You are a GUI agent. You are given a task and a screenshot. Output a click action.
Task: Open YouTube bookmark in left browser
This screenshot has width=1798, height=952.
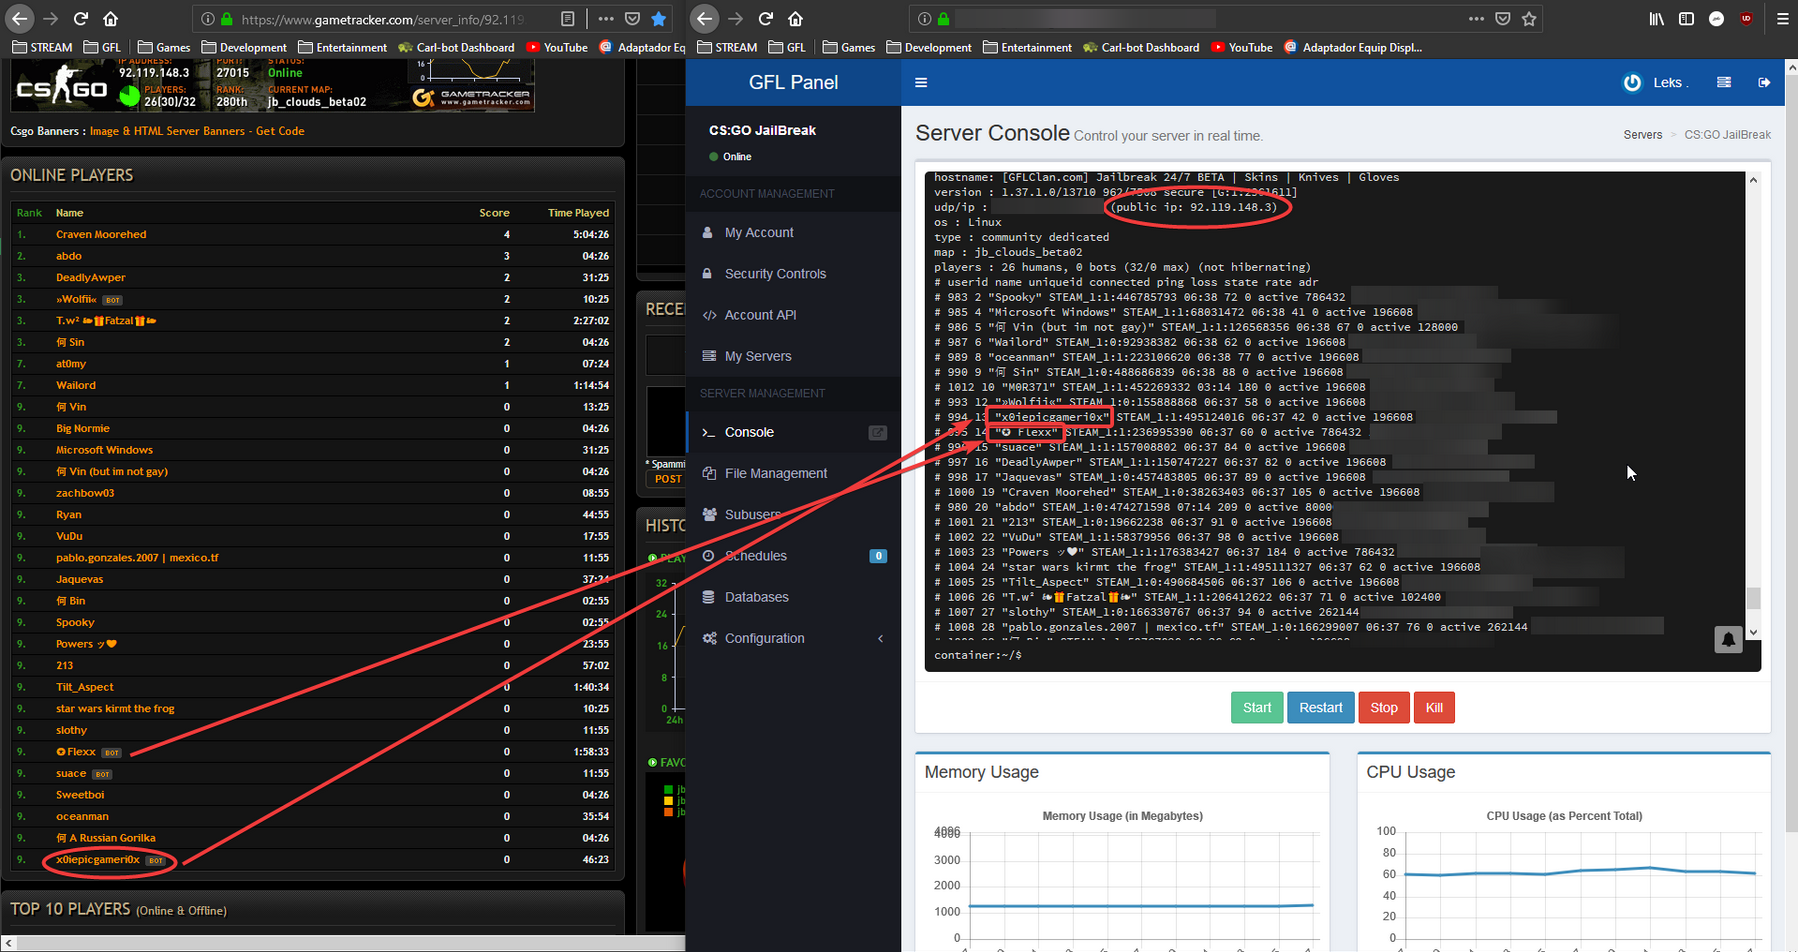[557, 47]
